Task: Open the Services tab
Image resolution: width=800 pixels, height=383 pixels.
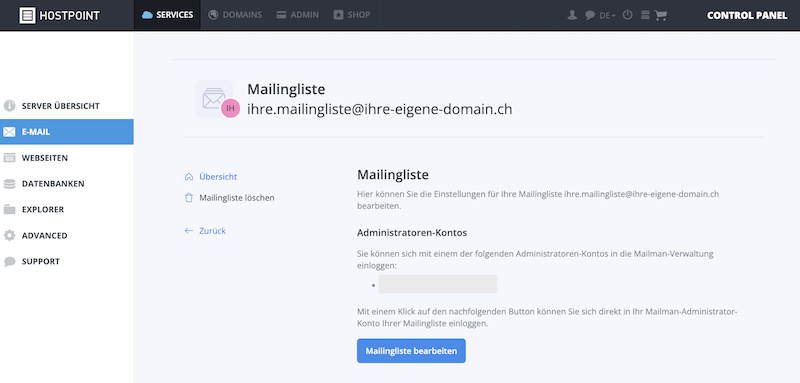Action: tap(167, 15)
